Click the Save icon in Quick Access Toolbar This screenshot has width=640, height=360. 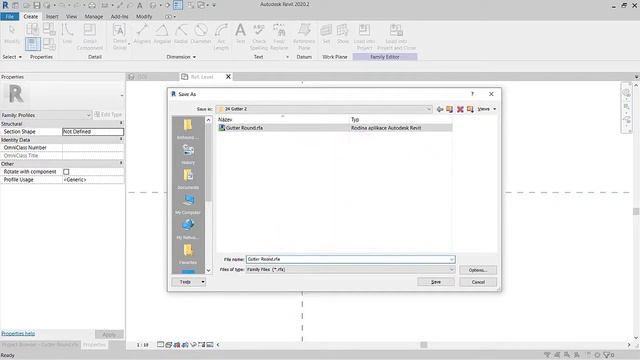(37, 5)
